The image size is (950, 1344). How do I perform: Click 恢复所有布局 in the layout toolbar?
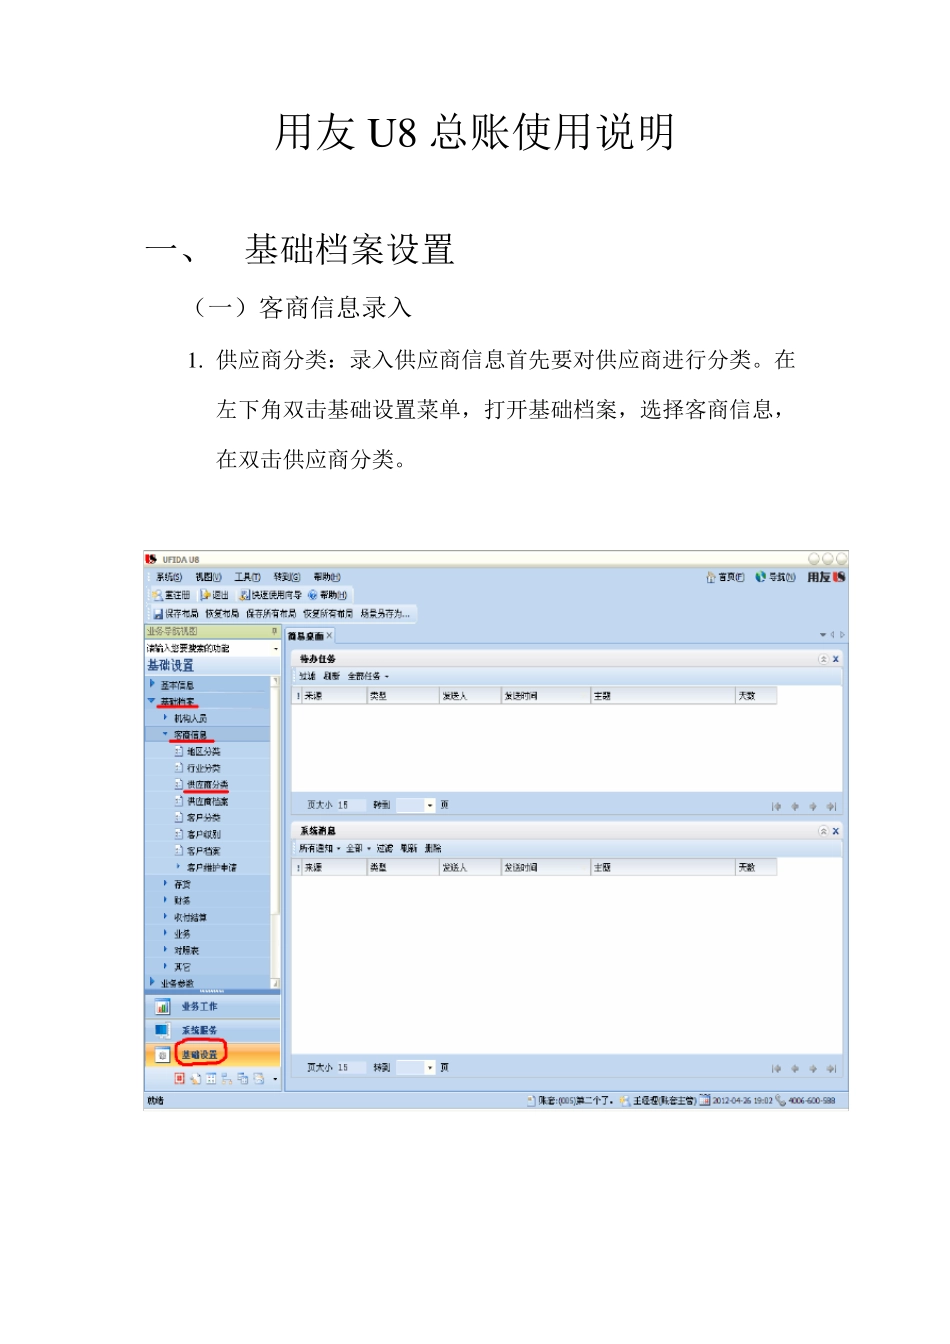[x=328, y=613]
